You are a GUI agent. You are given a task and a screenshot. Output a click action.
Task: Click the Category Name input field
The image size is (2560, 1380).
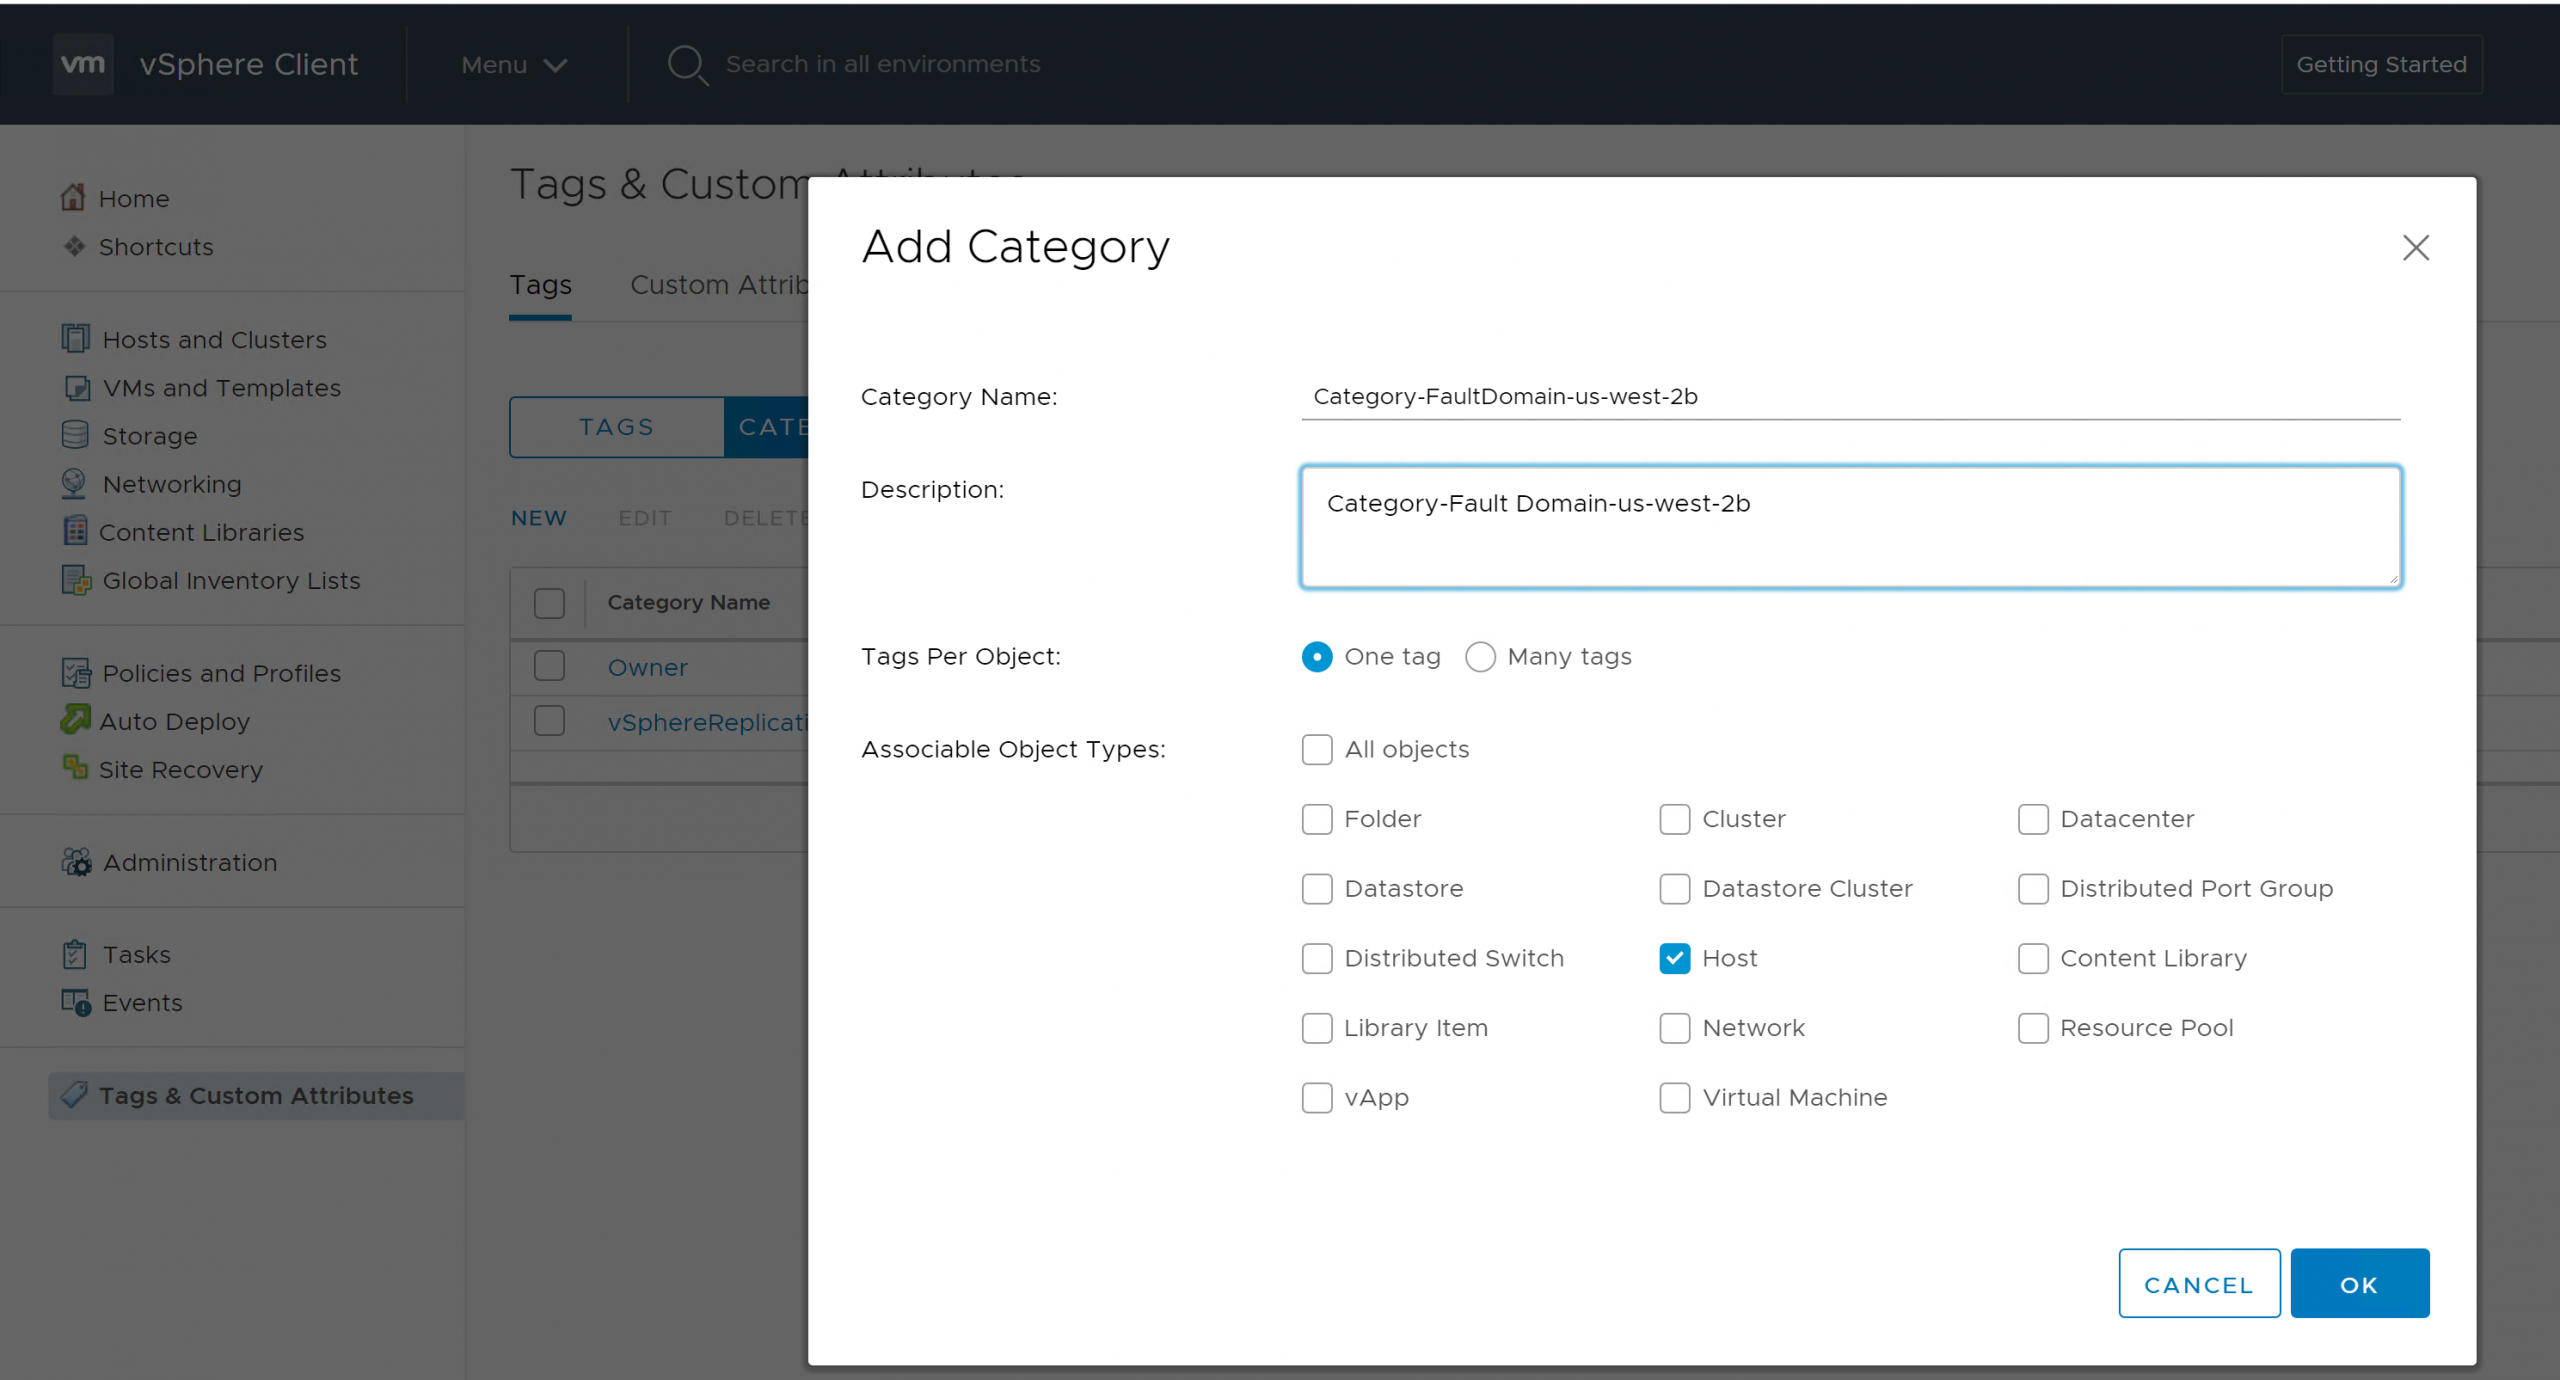pos(1850,397)
